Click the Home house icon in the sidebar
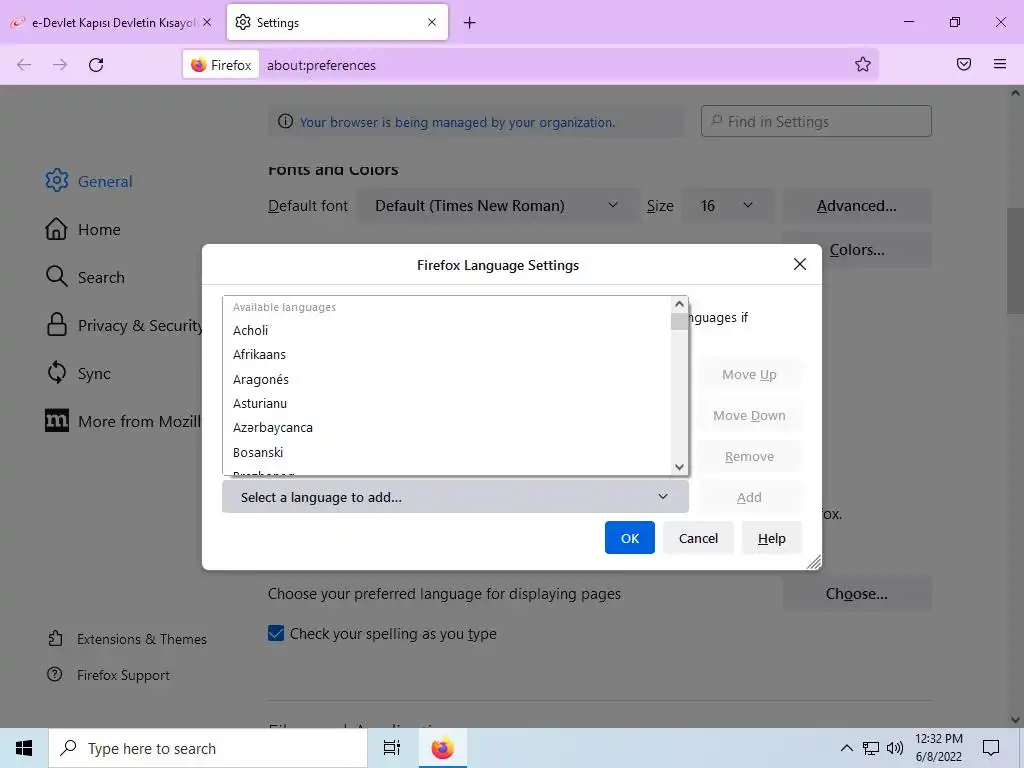The width and height of the screenshot is (1024, 768). click(x=56, y=229)
